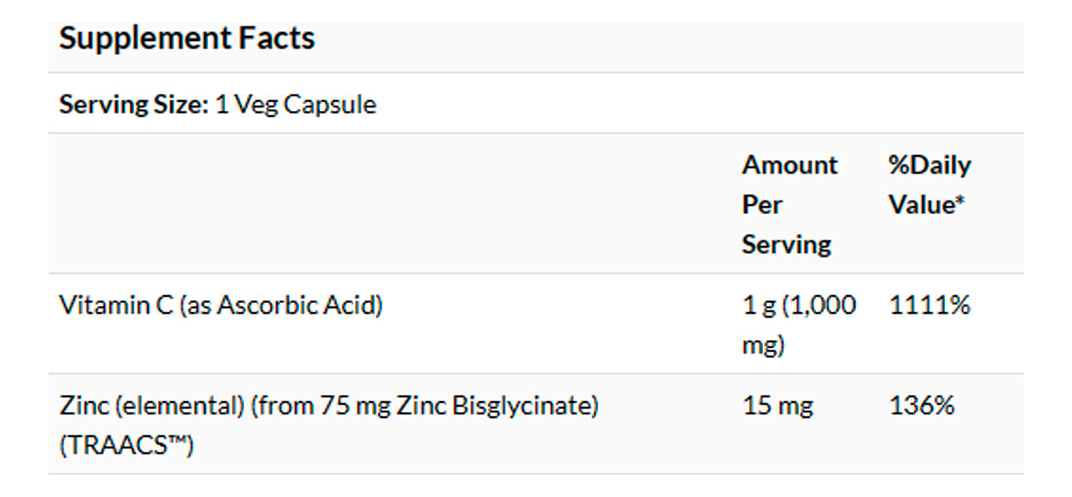Click the 1111% daily value cell
Viewport: 1072px width, 497px height.
tap(929, 305)
